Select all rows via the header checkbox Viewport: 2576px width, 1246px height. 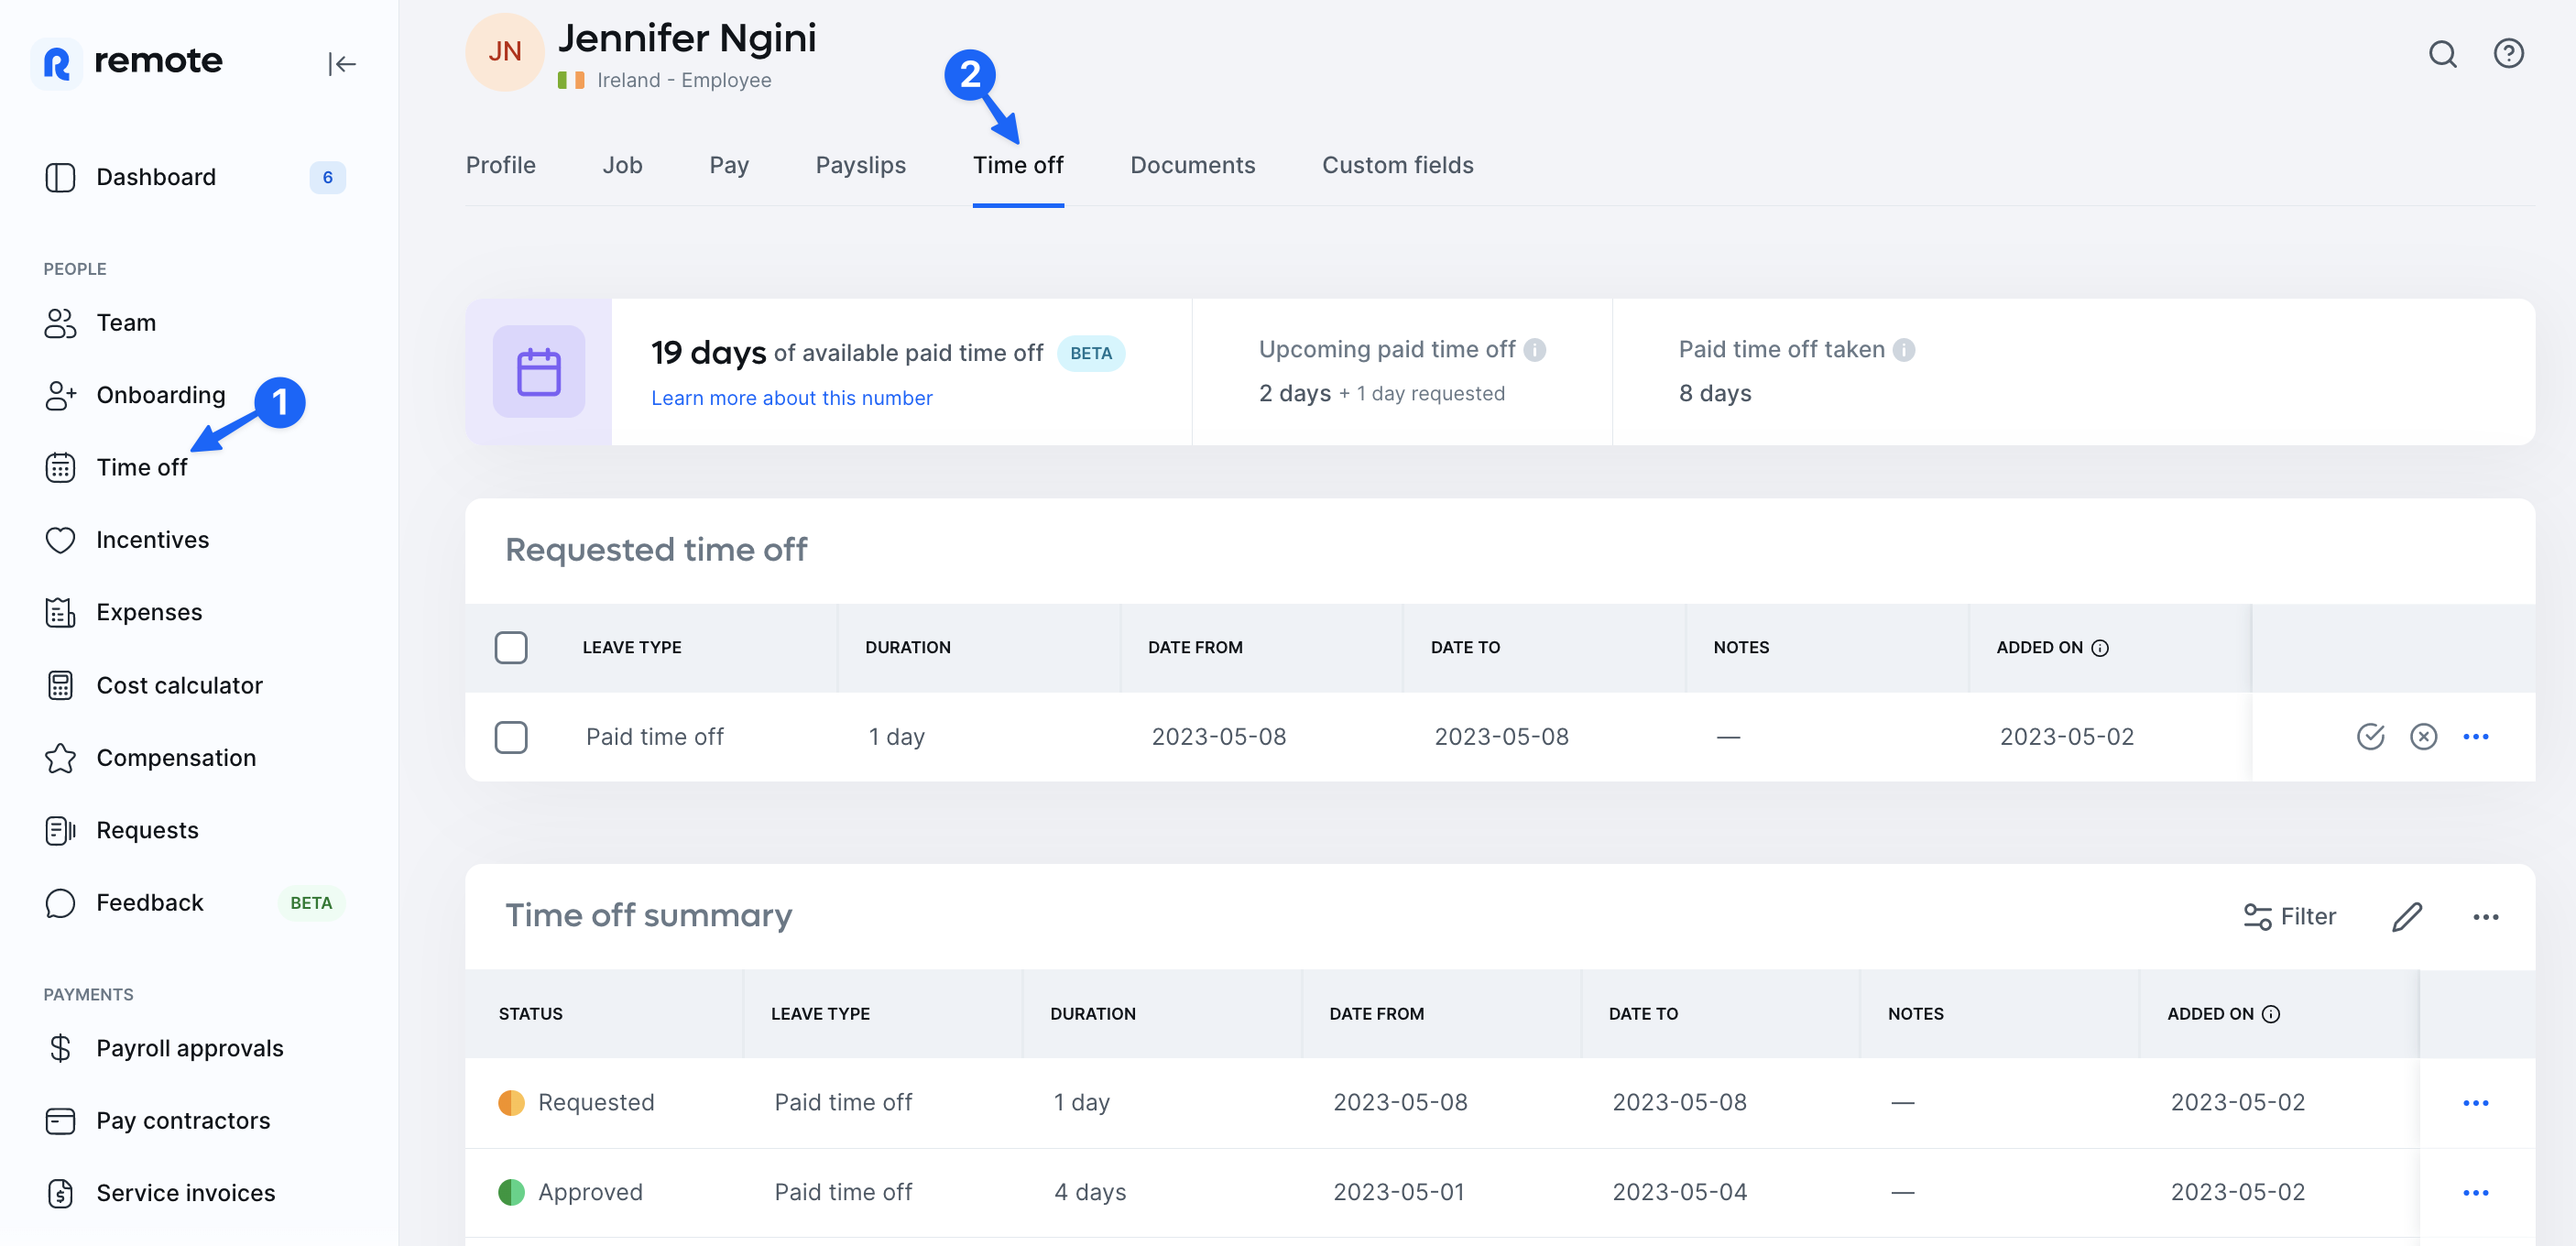pos(511,647)
